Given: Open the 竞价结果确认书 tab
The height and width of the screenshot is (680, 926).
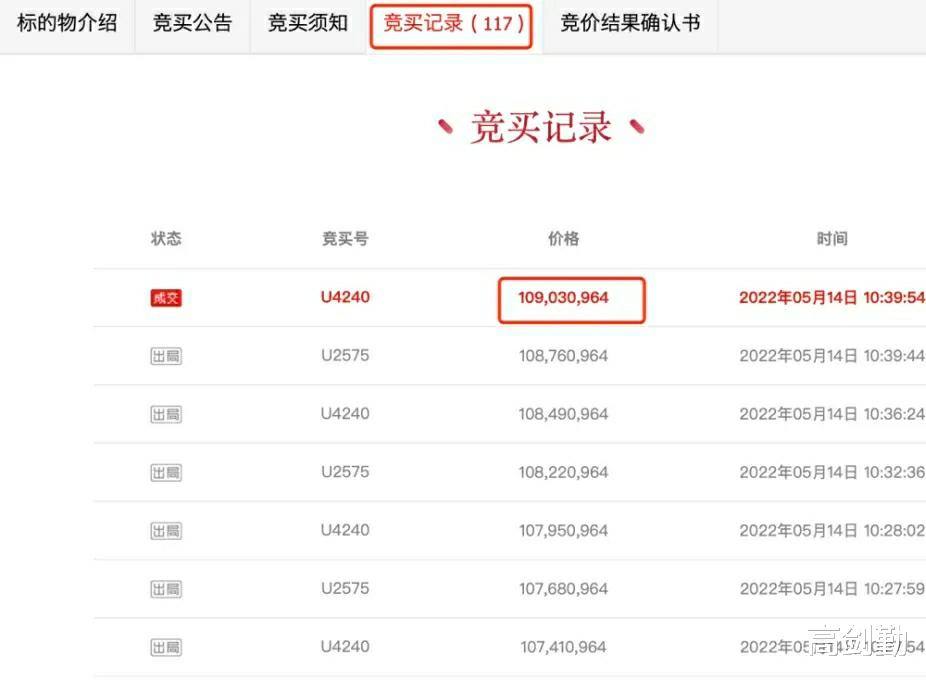Looking at the screenshot, I should pyautogui.click(x=629, y=25).
